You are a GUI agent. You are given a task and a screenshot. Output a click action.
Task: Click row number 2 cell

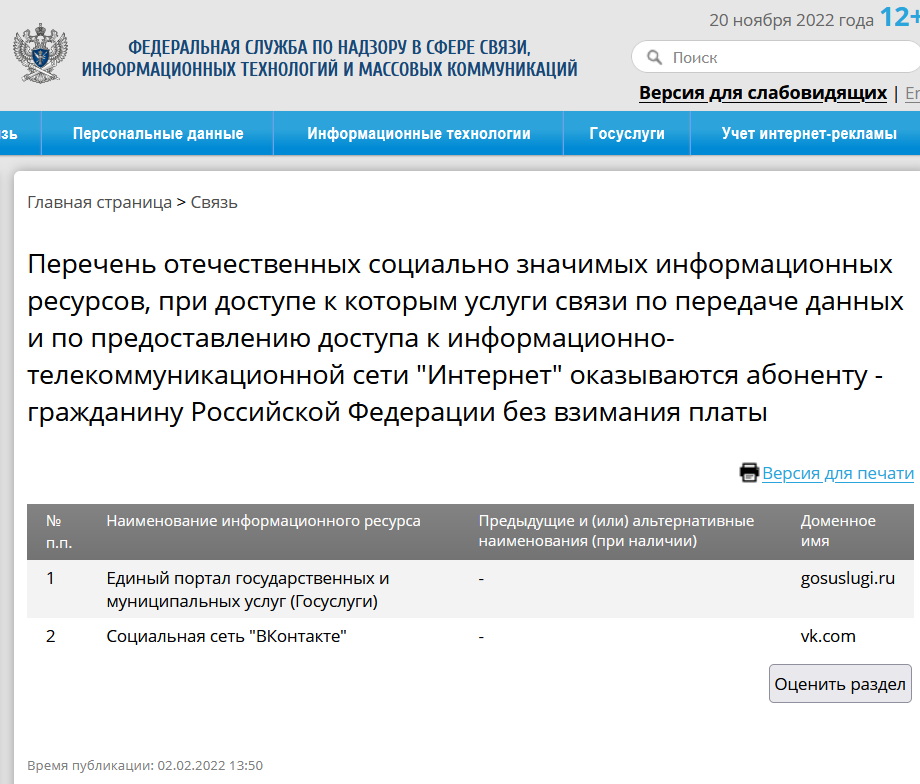click(50, 636)
